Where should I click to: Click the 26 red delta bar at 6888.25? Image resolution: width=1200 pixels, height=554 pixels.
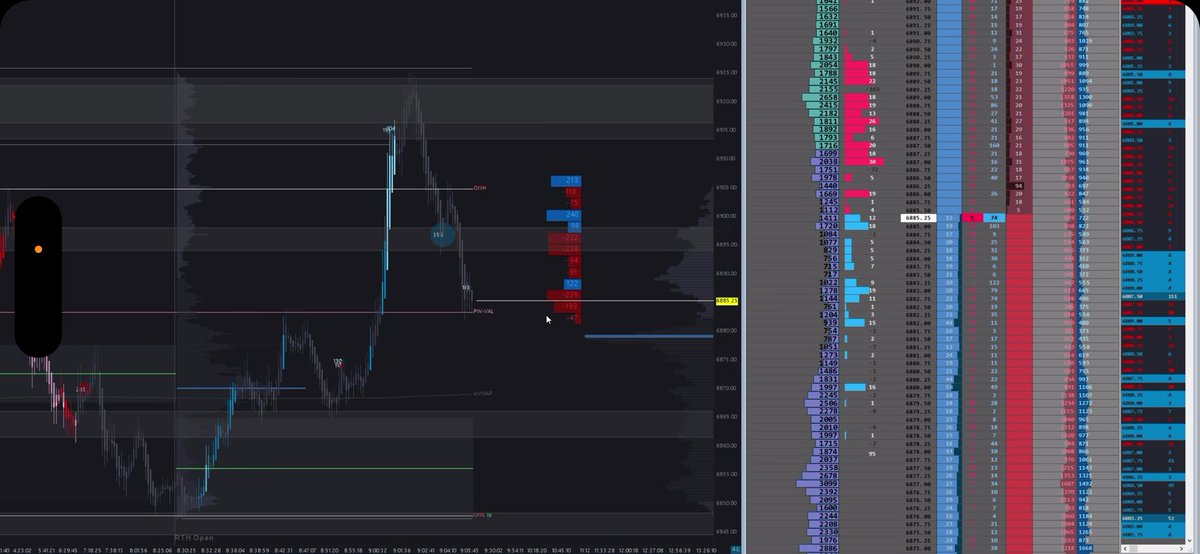pyautogui.click(x=861, y=121)
